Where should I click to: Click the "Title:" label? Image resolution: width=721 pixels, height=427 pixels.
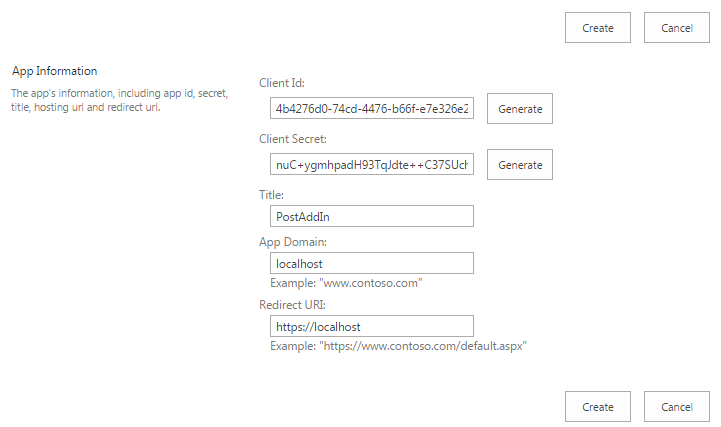(x=271, y=194)
